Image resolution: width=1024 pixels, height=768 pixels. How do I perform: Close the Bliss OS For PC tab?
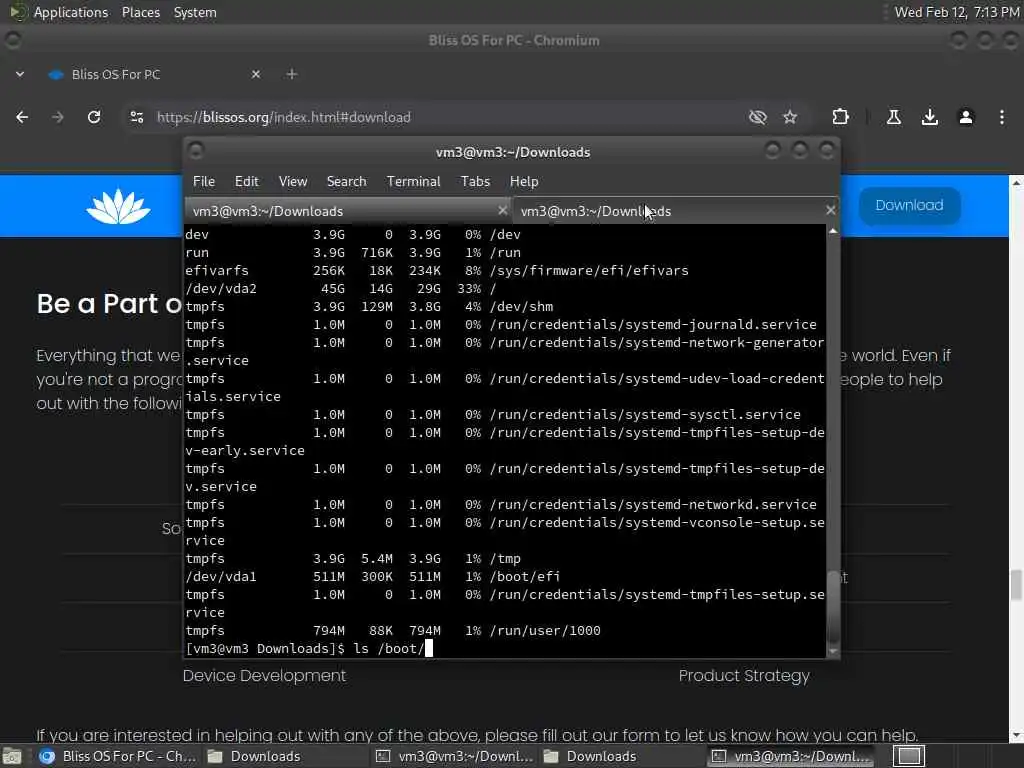click(256, 74)
